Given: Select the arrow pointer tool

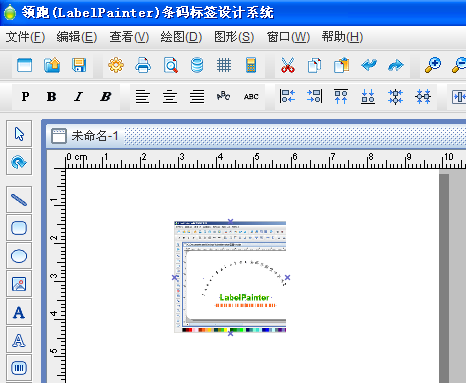Looking at the screenshot, I should (19, 134).
